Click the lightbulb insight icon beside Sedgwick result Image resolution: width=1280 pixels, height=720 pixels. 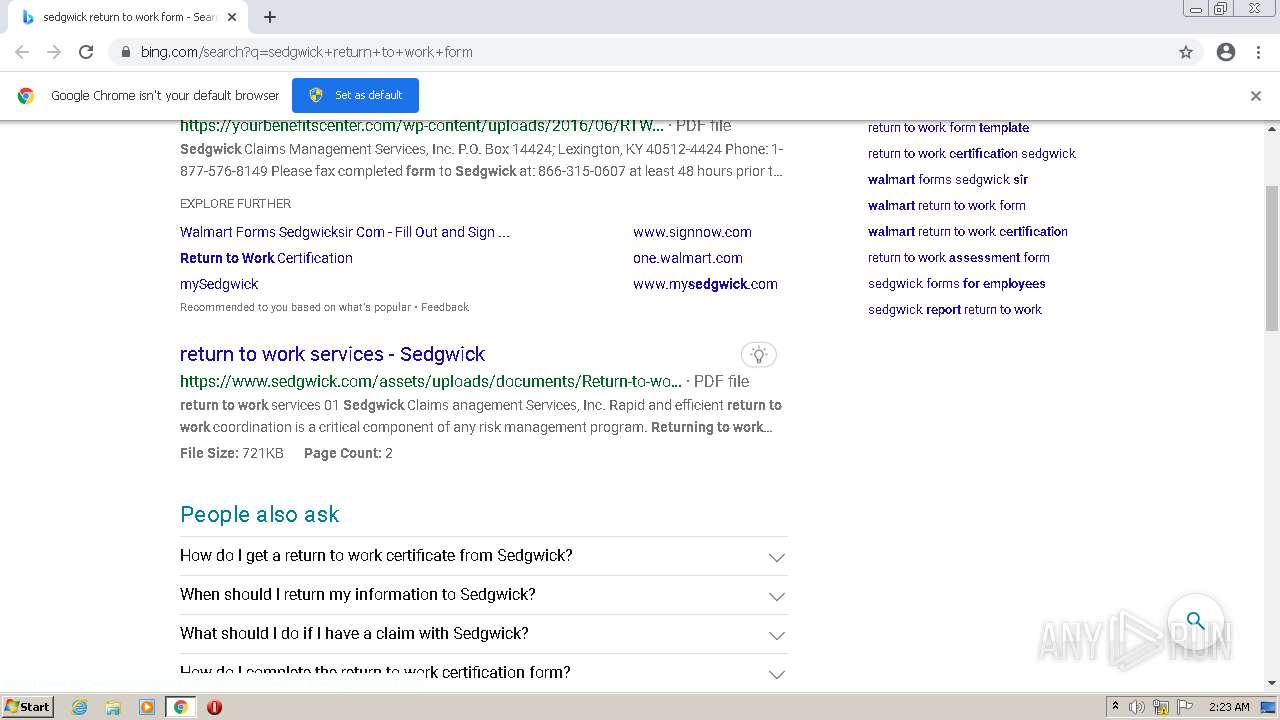coord(759,354)
